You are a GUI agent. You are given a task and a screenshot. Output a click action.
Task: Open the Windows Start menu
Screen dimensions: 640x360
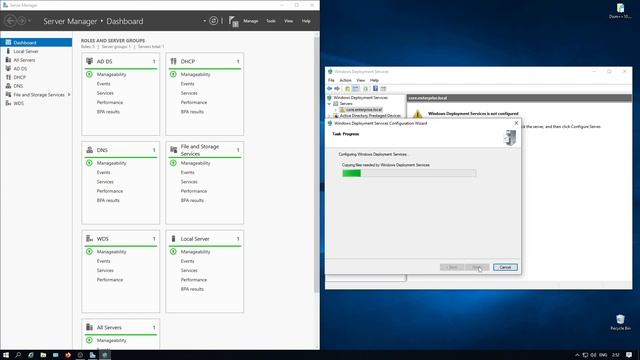click(x=6, y=355)
